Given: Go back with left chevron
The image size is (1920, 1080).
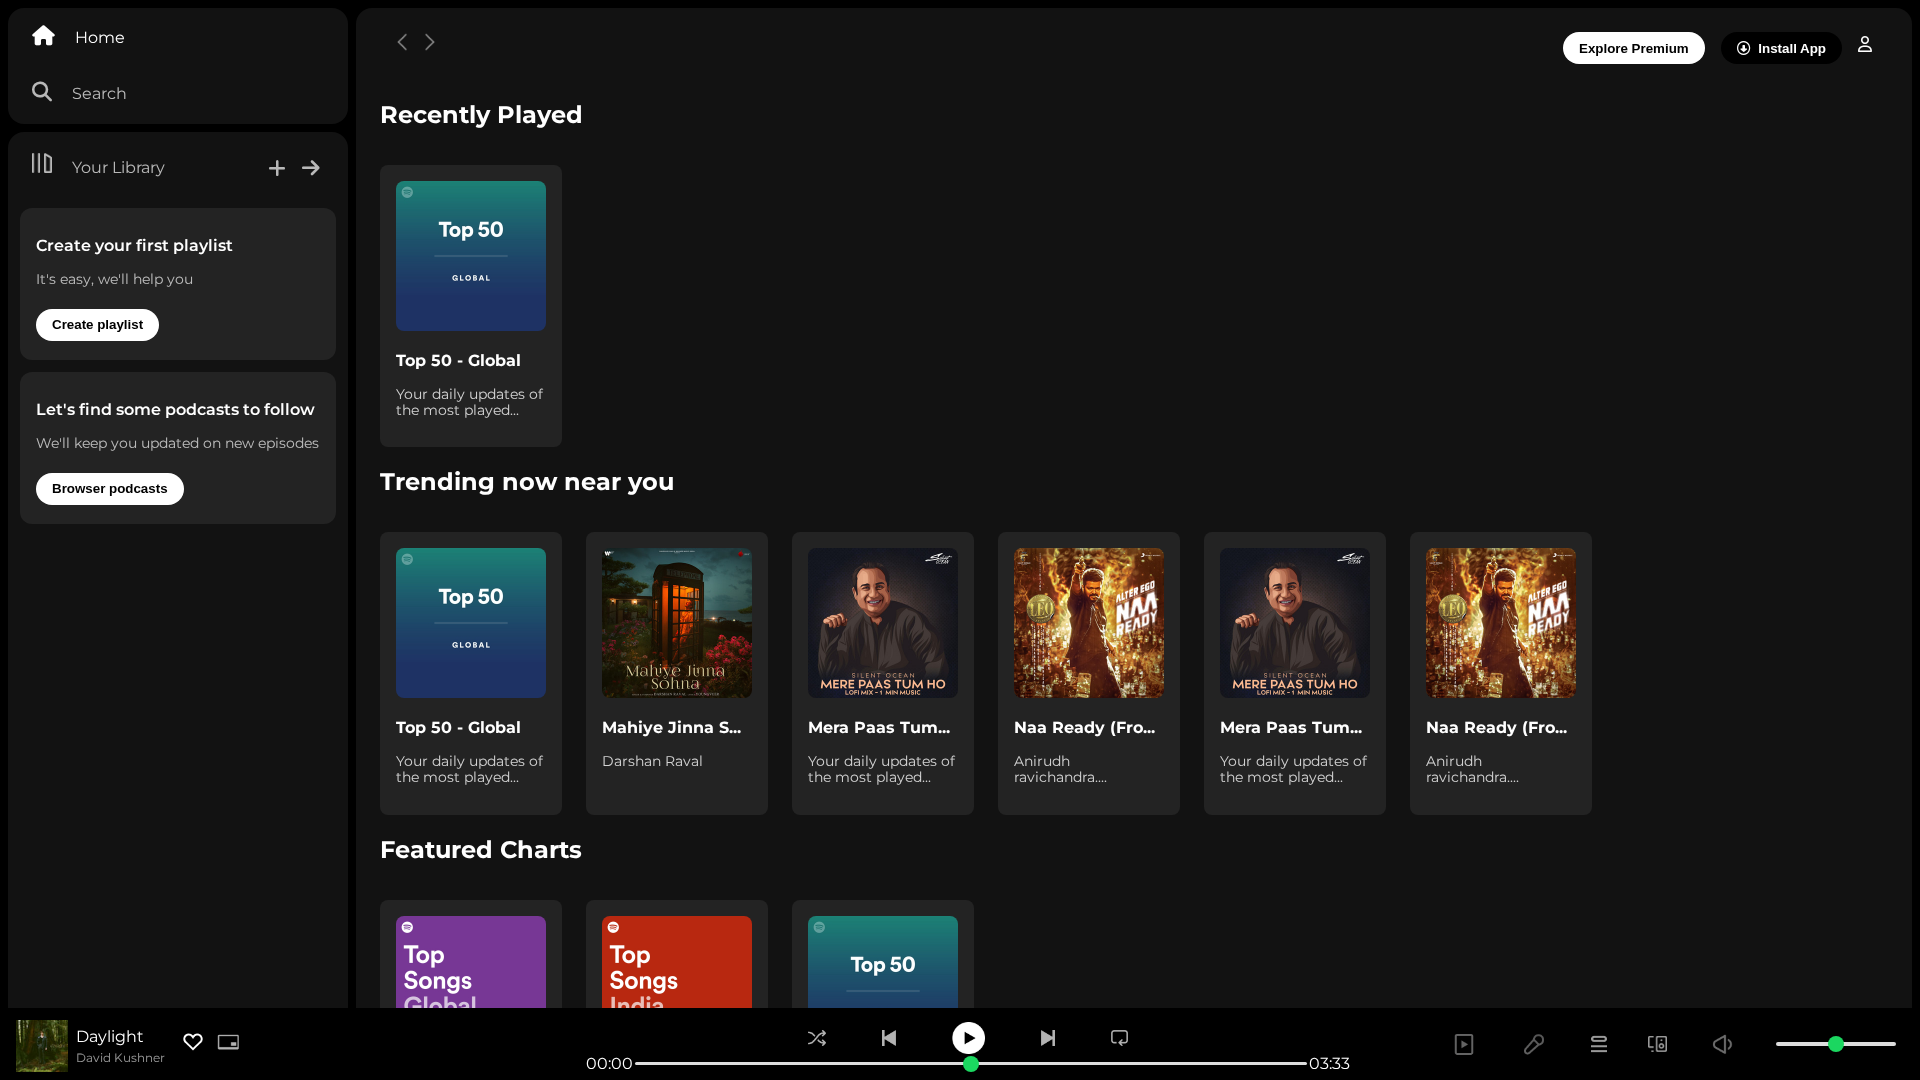Looking at the screenshot, I should click(x=402, y=42).
